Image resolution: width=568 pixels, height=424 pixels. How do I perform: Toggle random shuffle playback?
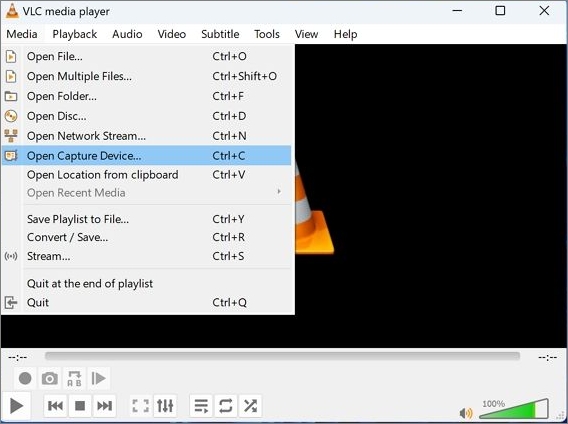point(250,406)
